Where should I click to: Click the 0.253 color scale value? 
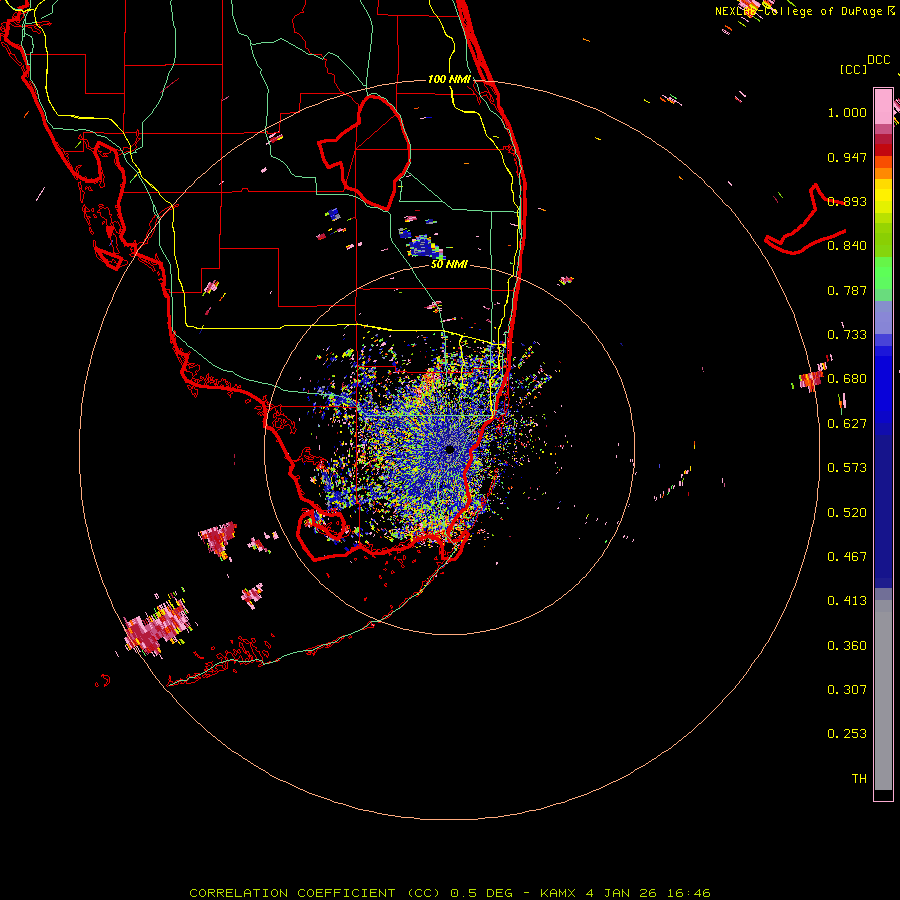click(x=847, y=734)
